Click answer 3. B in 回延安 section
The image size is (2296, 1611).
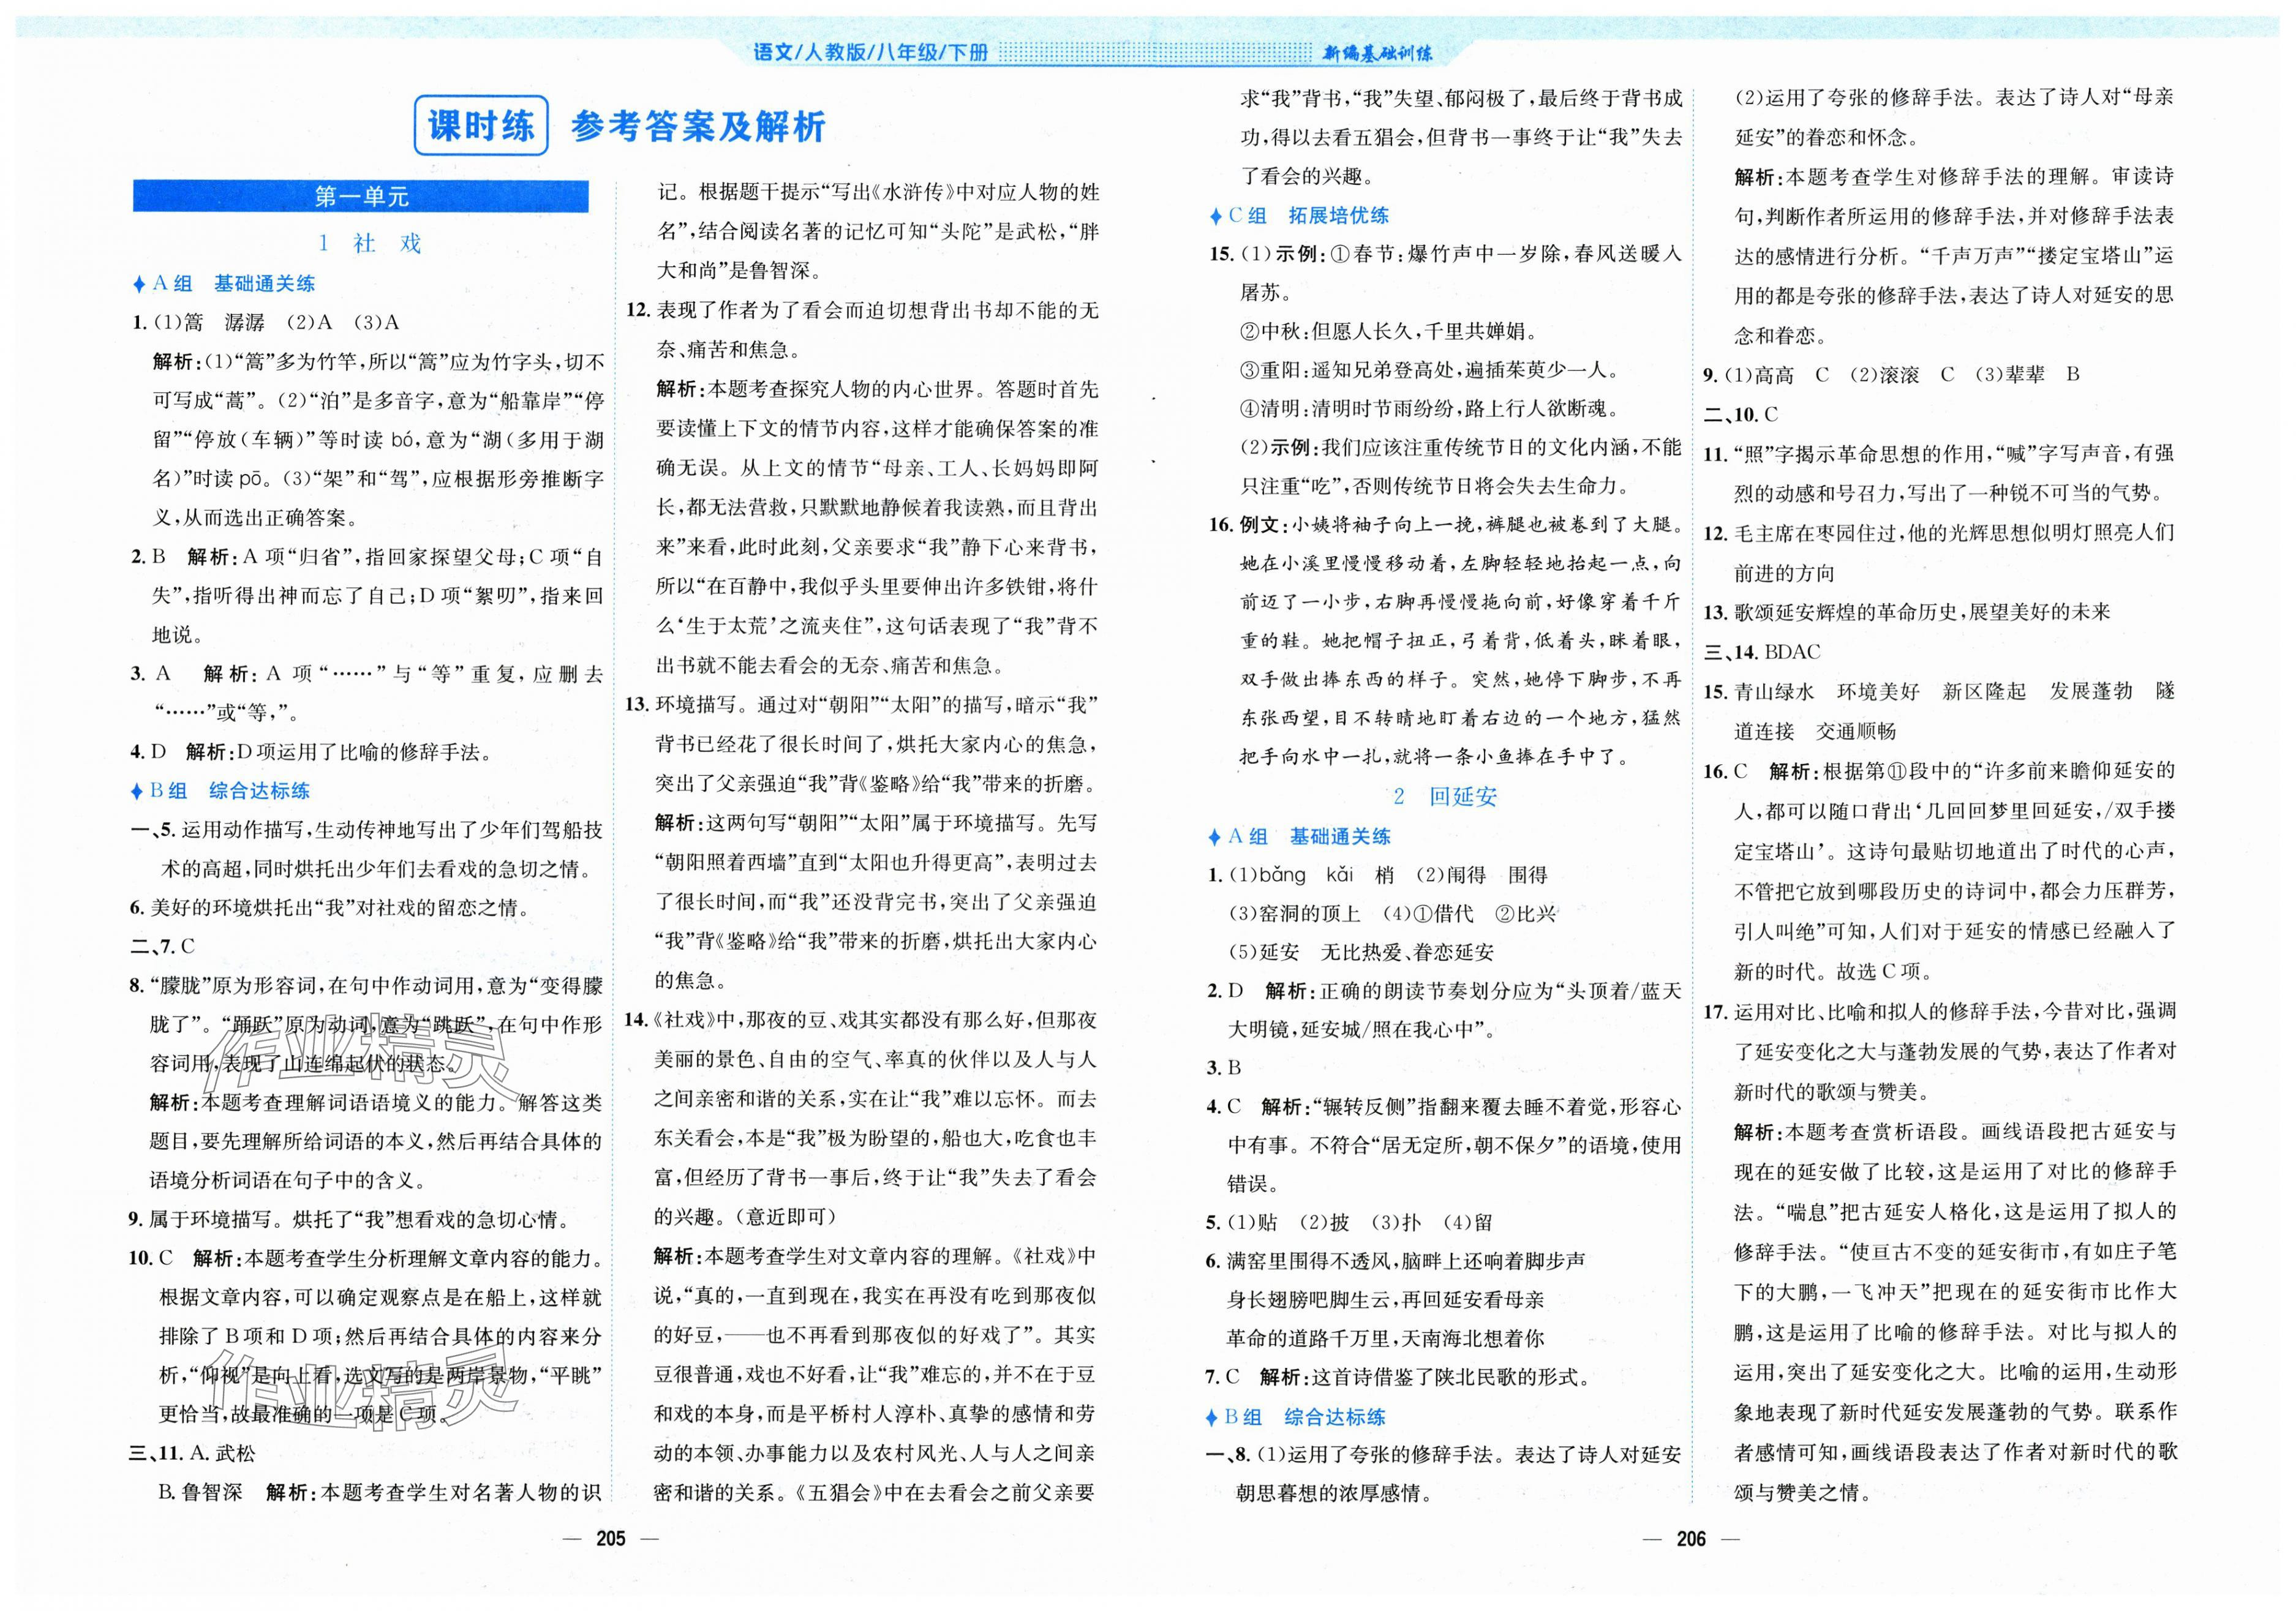point(1224,1068)
